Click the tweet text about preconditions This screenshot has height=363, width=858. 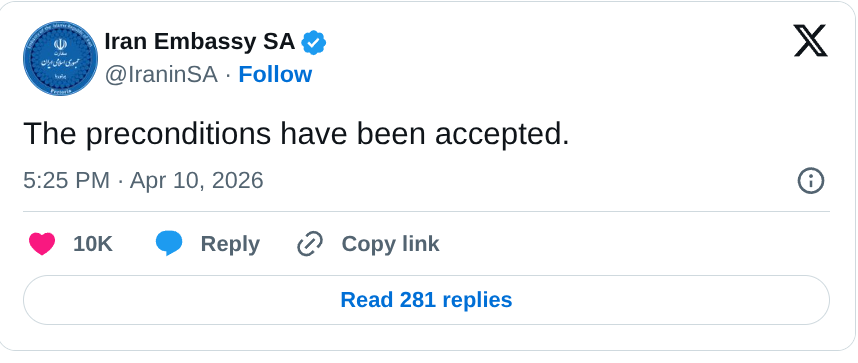pyautogui.click(x=296, y=134)
